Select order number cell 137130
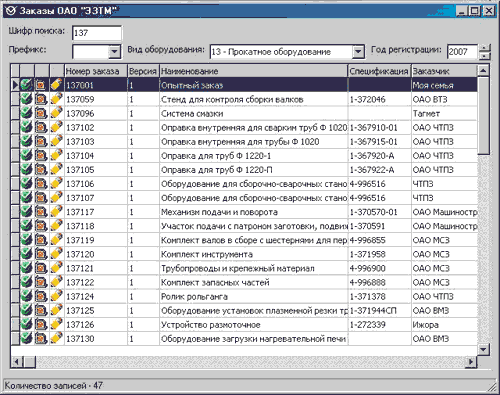This screenshot has width=500, height=395. 96,339
